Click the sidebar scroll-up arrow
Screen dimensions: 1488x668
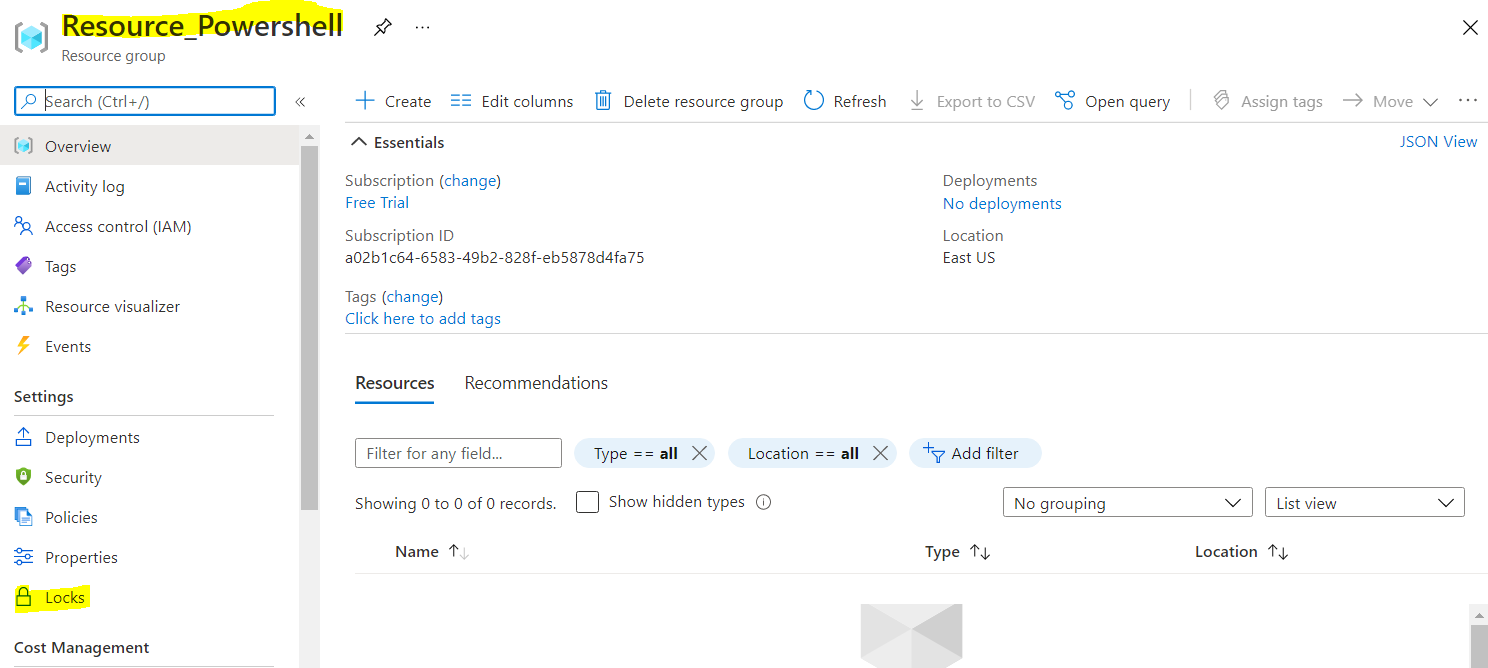pyautogui.click(x=309, y=135)
